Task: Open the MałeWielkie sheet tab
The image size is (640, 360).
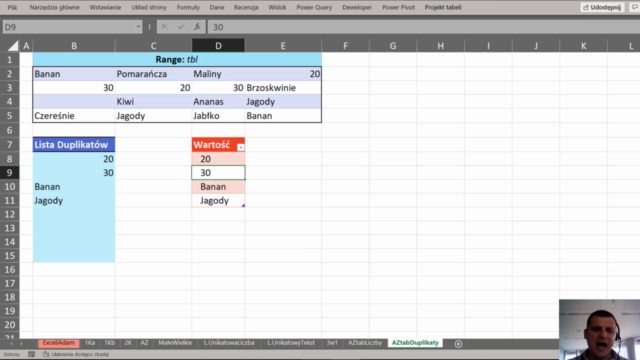Action: [x=175, y=343]
